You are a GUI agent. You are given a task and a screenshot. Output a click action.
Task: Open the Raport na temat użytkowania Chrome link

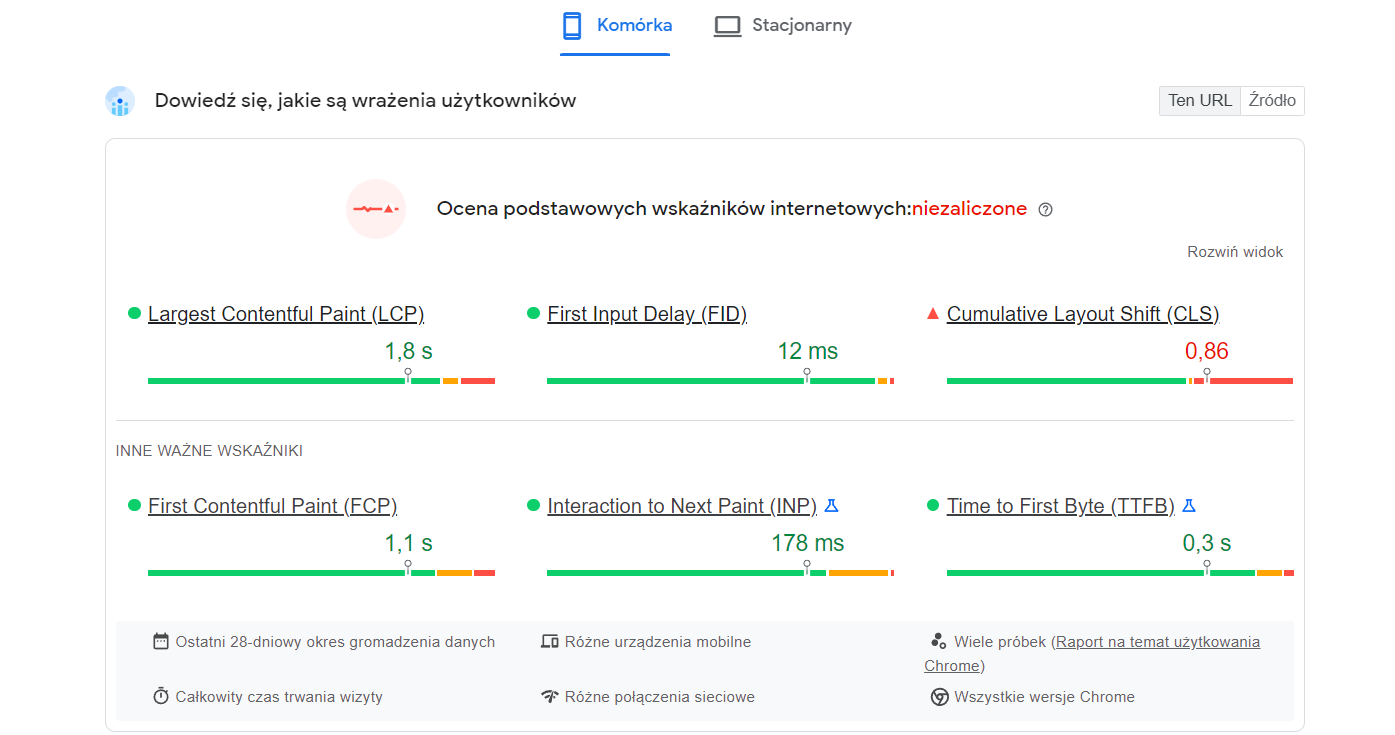[x=1092, y=654]
